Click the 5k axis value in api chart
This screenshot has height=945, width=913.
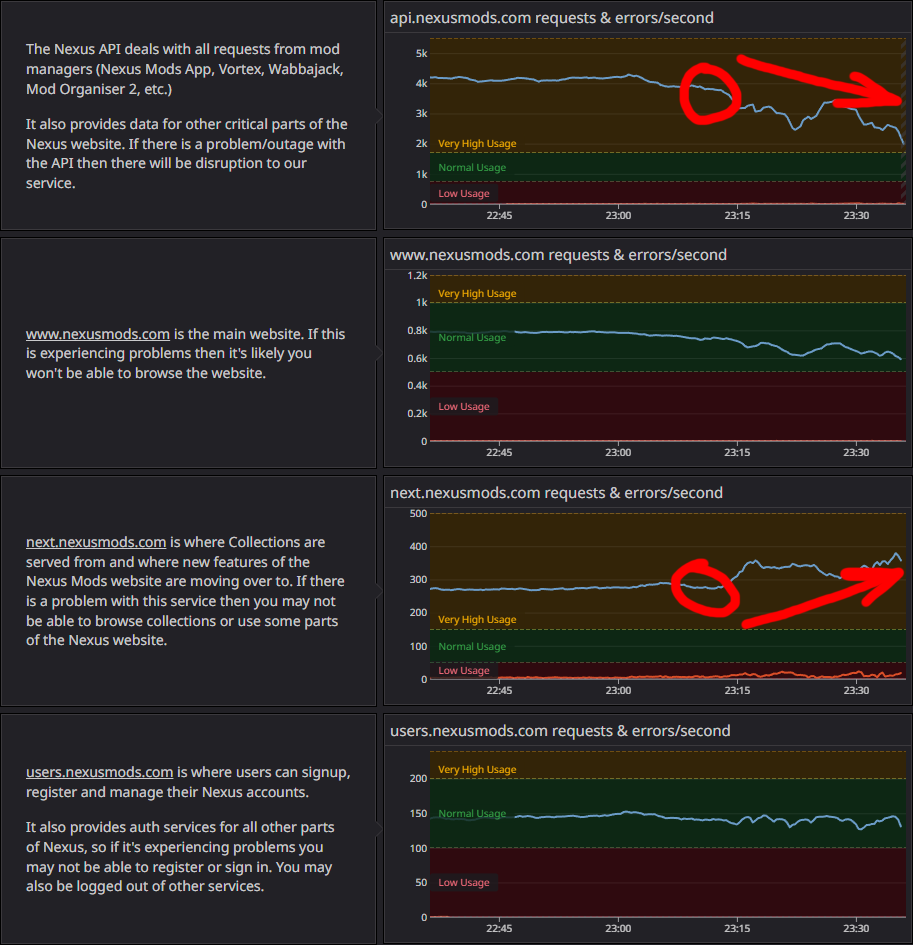[x=421, y=54]
